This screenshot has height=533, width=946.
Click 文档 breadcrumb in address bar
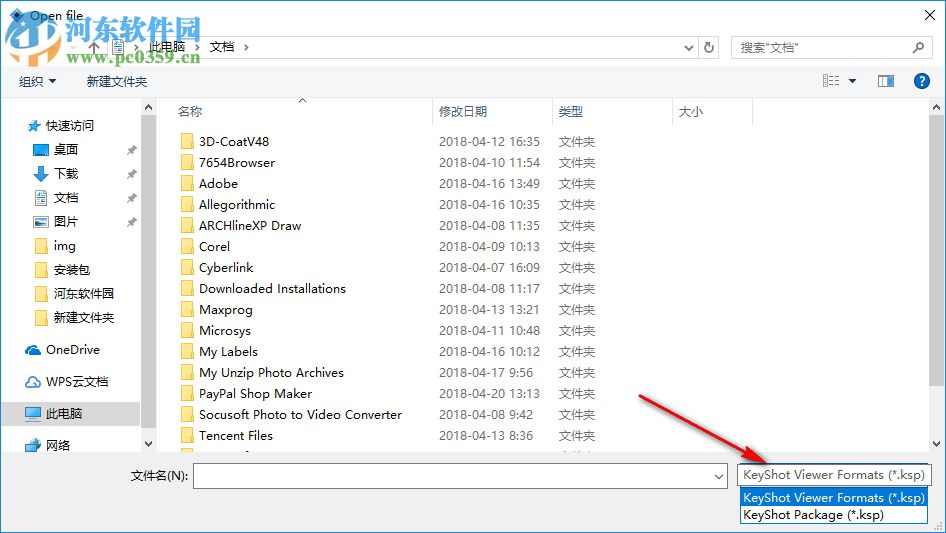coord(222,47)
